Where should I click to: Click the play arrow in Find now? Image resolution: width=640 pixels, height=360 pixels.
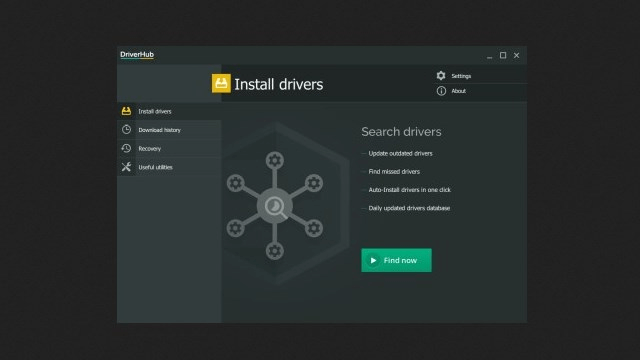373,260
